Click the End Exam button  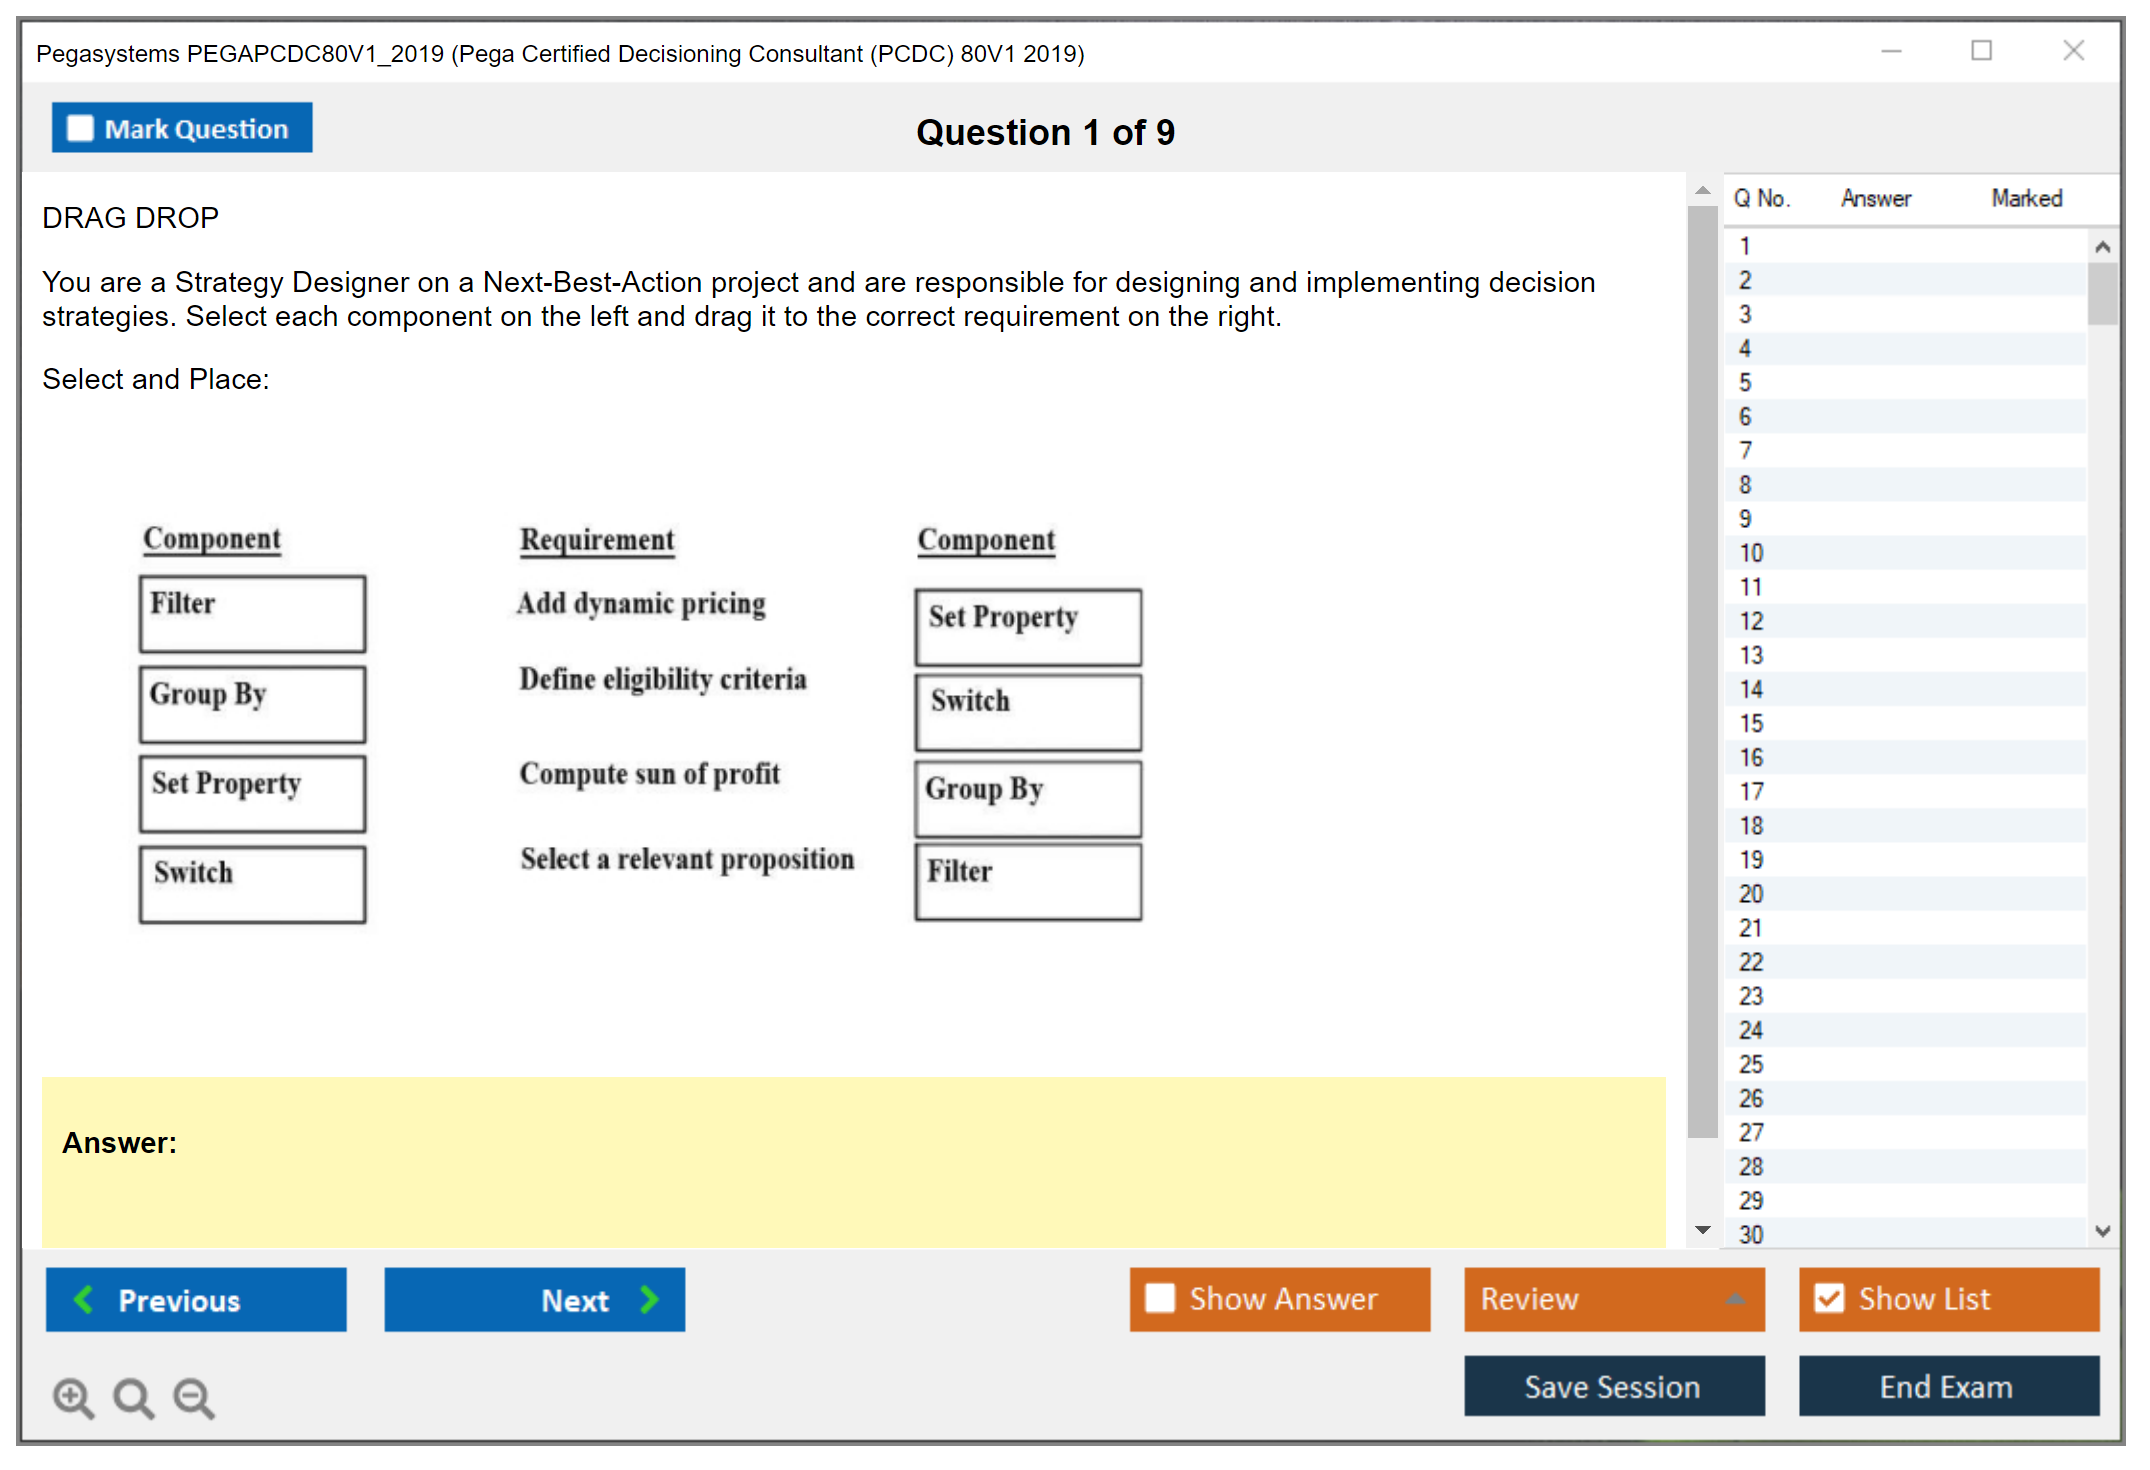point(1947,1386)
